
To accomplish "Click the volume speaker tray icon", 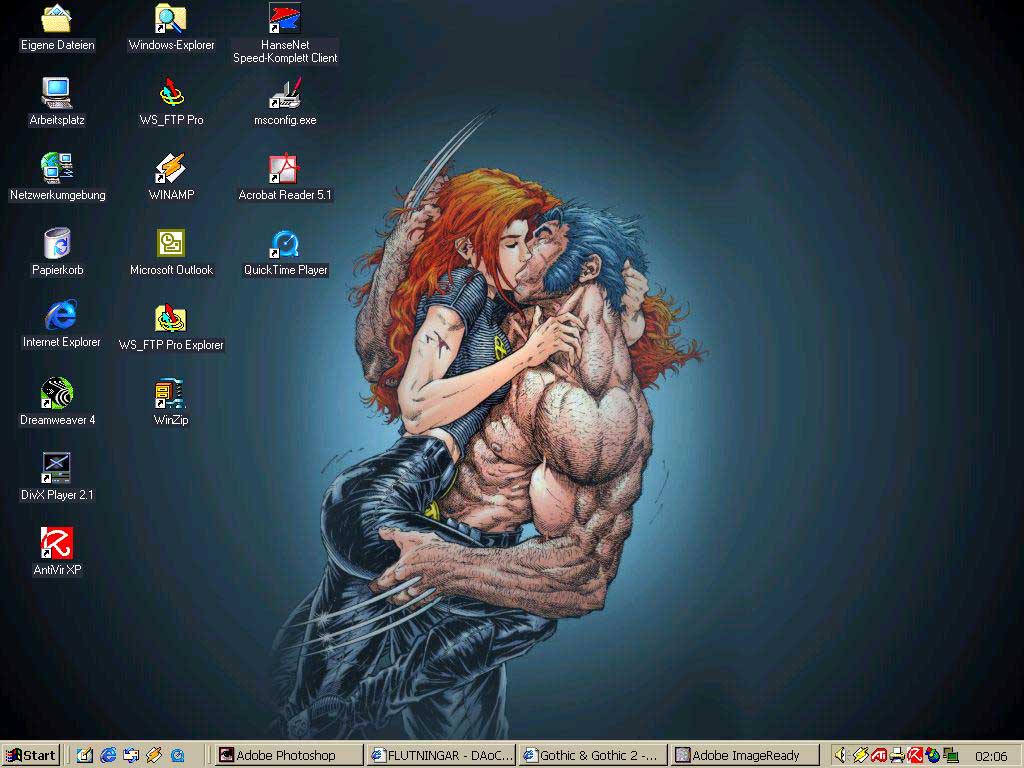I will 841,755.
